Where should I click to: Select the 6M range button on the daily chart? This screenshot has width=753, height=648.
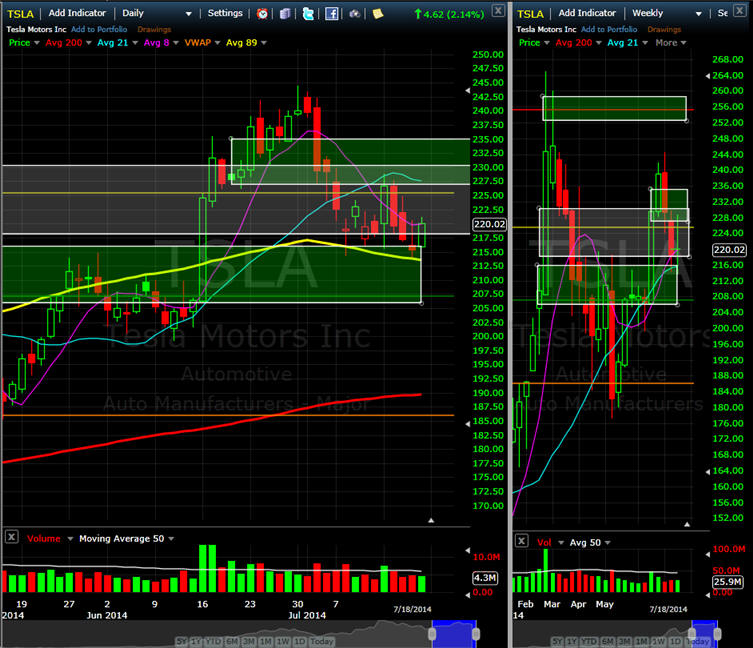pos(232,641)
